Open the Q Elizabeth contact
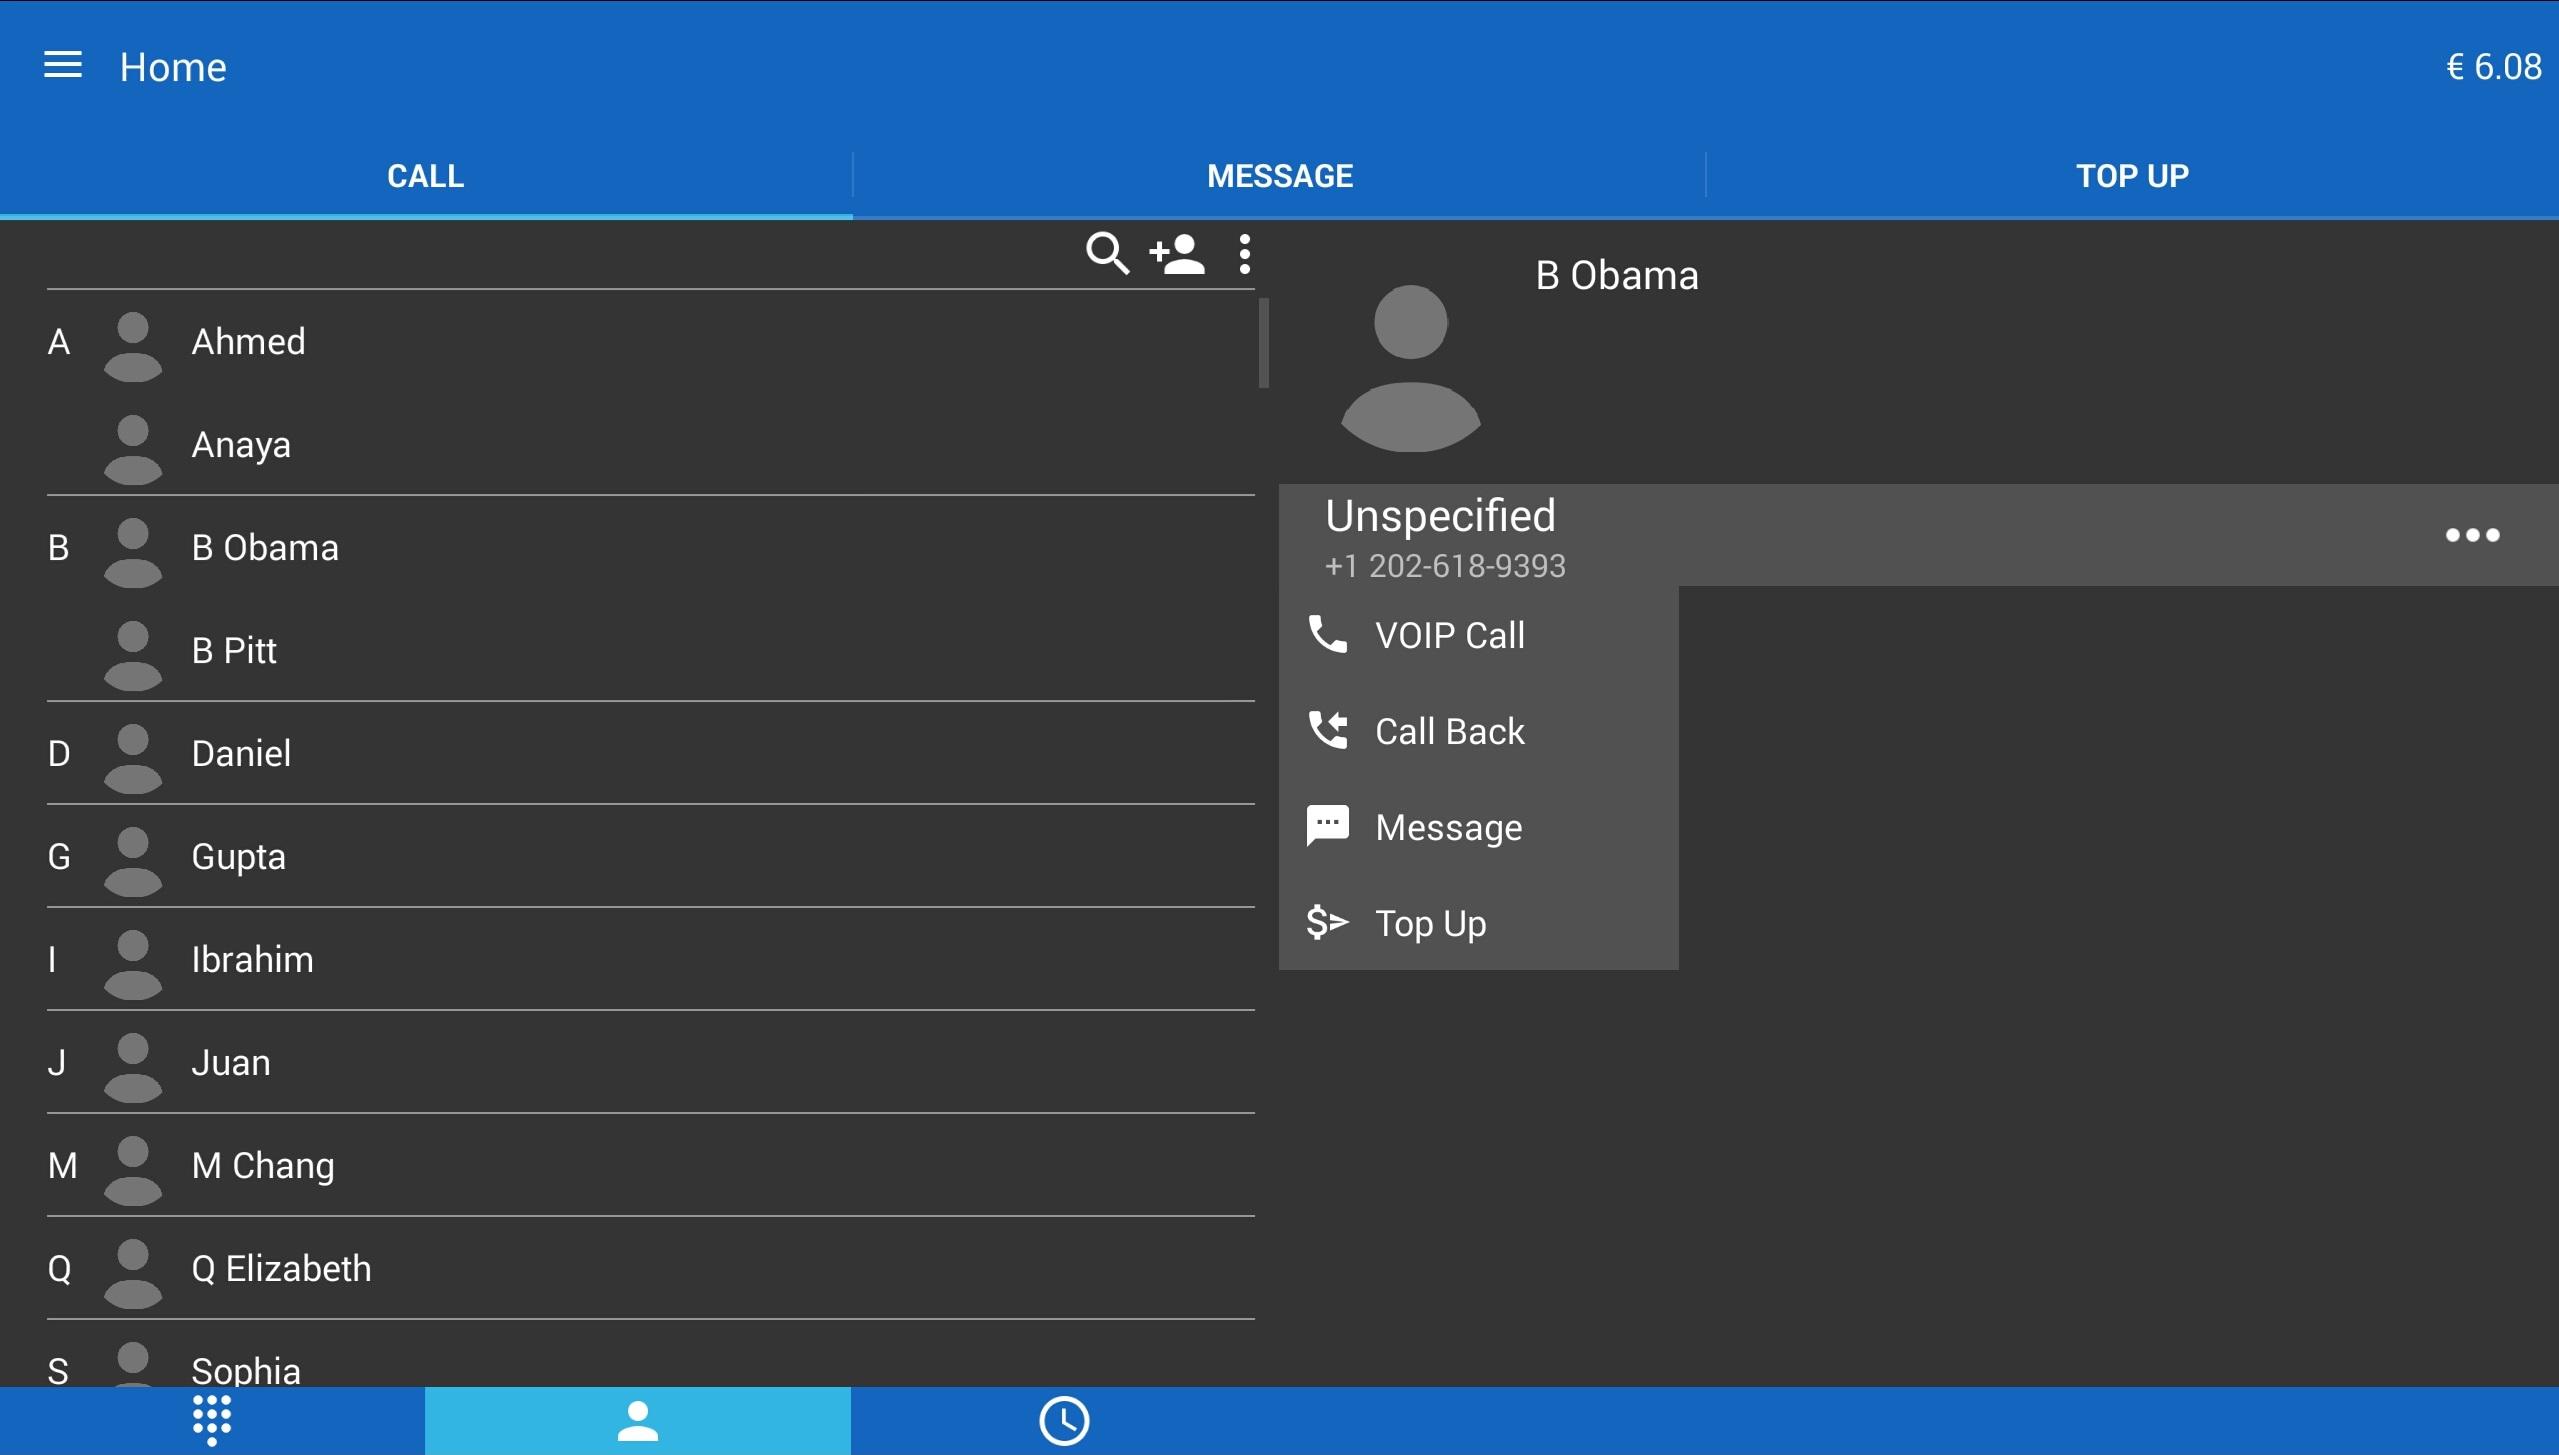Image resolution: width=2559 pixels, height=1455 pixels. point(281,1268)
